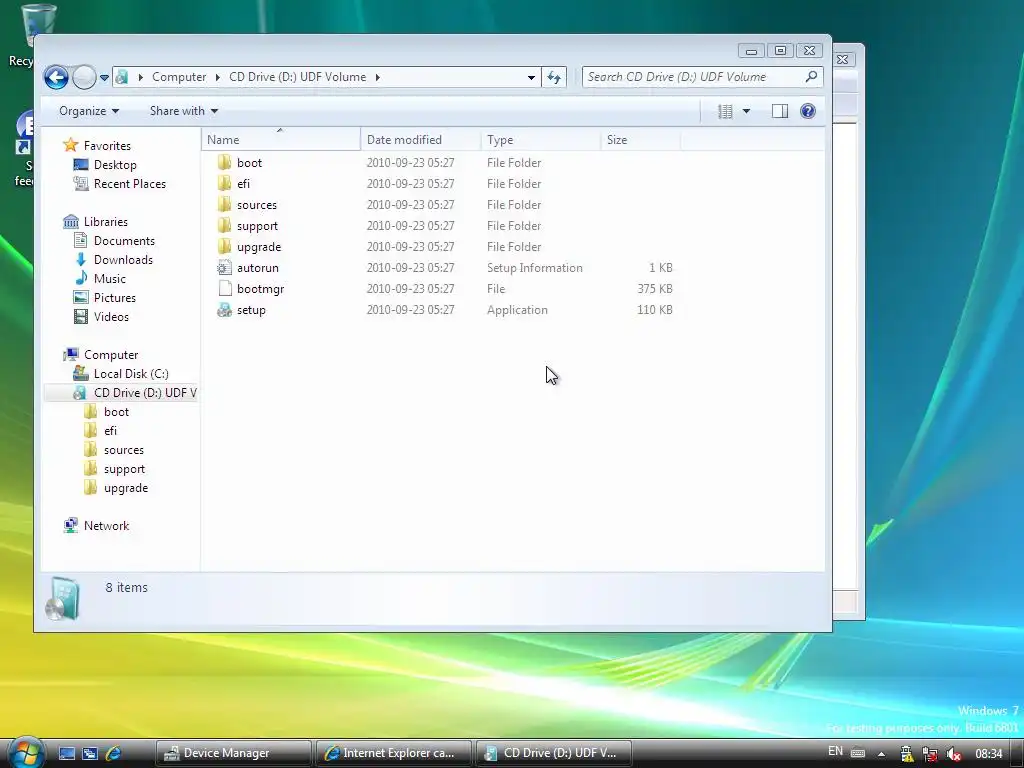1024x768 pixels.
Task: Select Computer in the navigation pane
Action: (x=111, y=355)
